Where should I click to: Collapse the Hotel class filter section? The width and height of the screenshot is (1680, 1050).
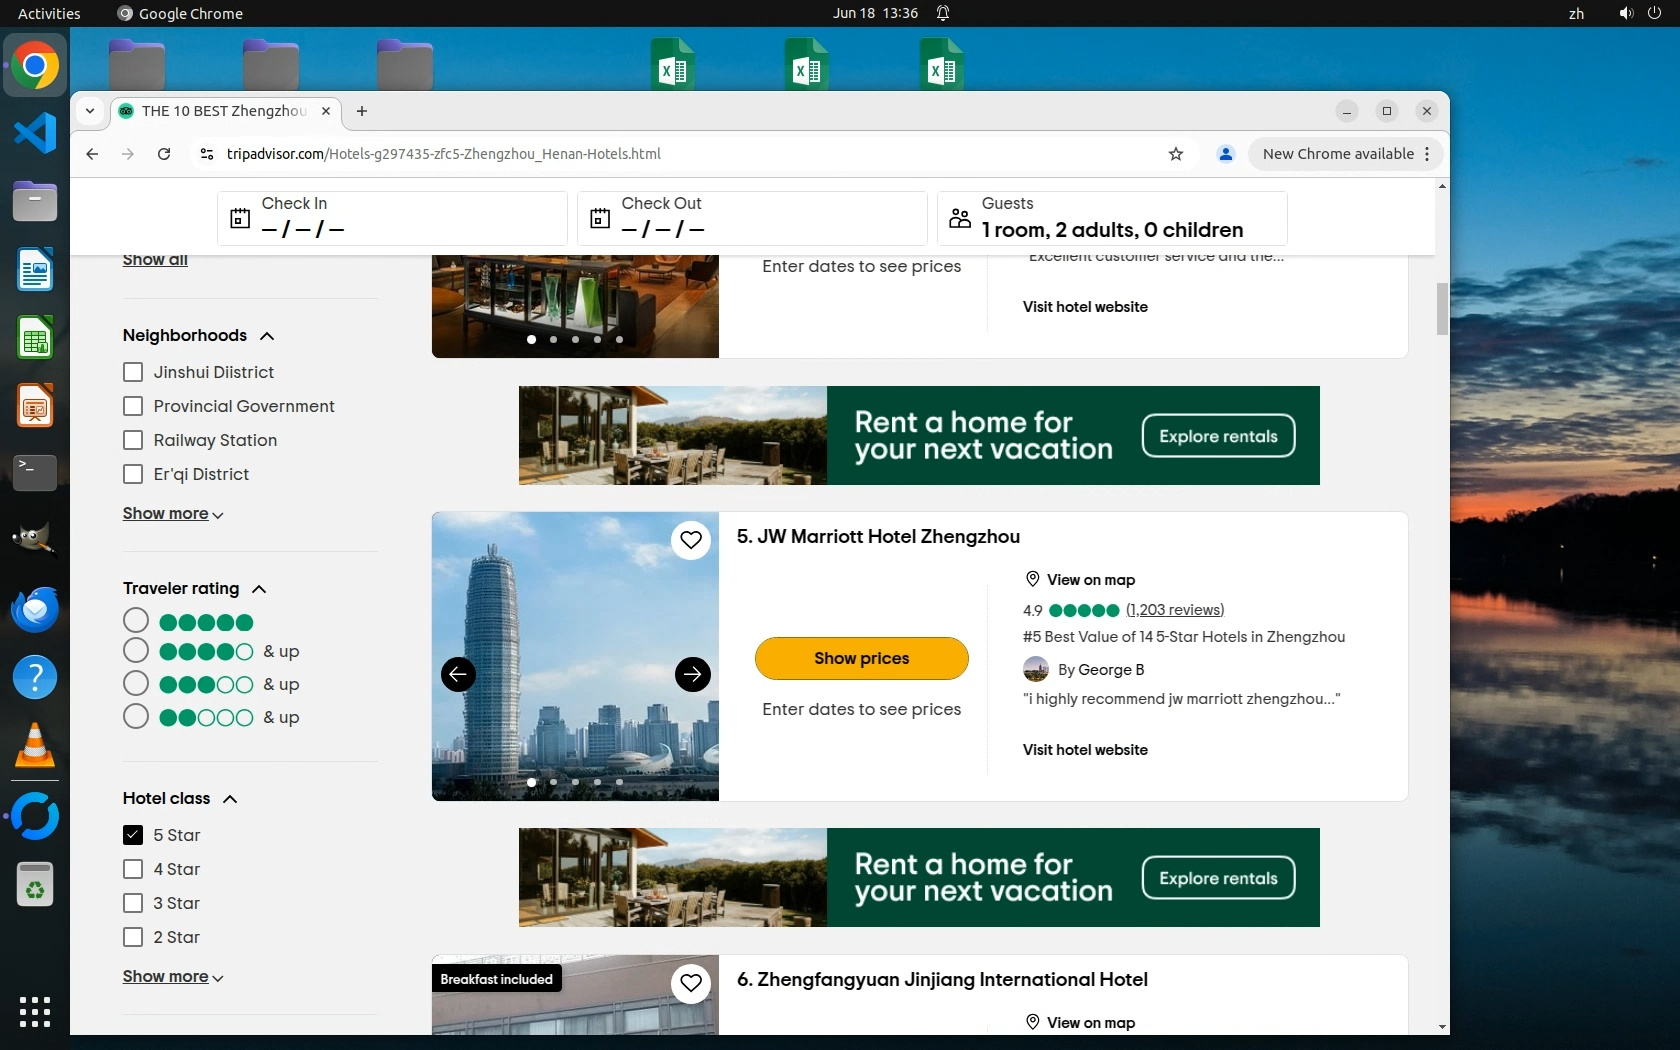[230, 799]
